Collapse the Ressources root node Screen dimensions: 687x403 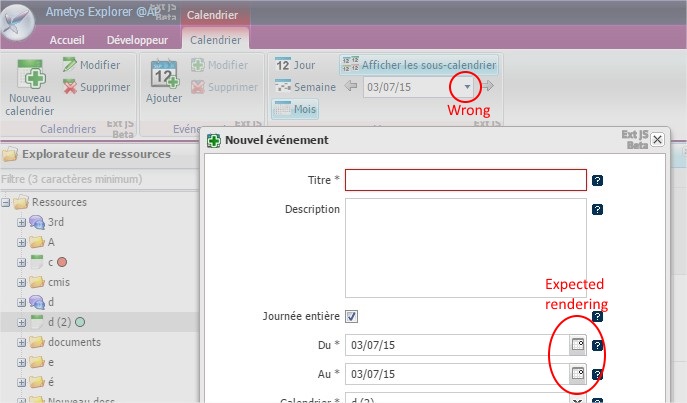(7, 202)
